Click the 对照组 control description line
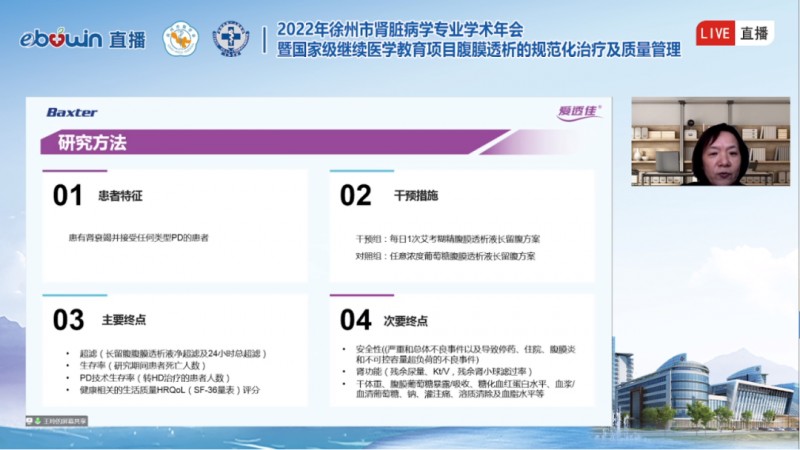This screenshot has width=800, height=450. point(445,257)
